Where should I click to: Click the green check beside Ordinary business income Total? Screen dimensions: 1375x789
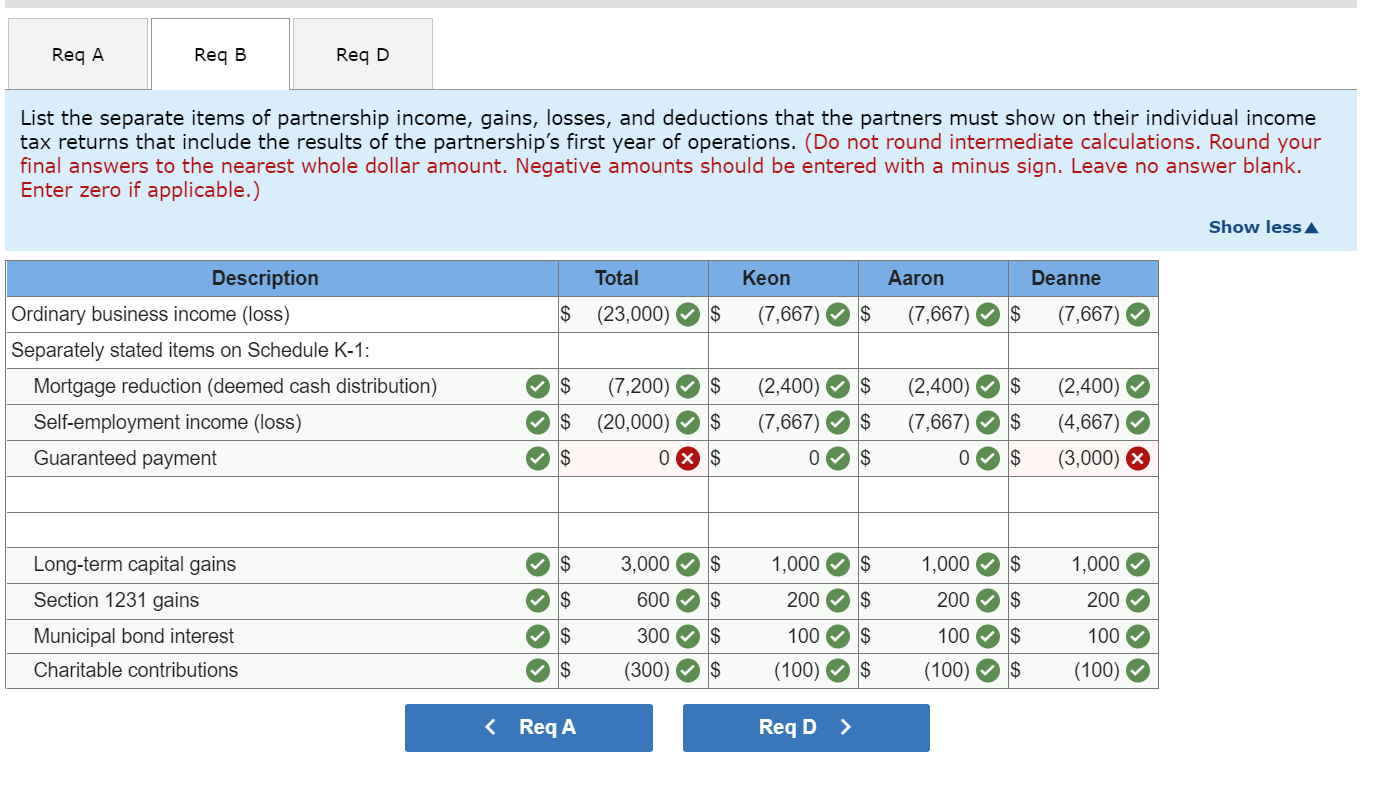point(687,315)
